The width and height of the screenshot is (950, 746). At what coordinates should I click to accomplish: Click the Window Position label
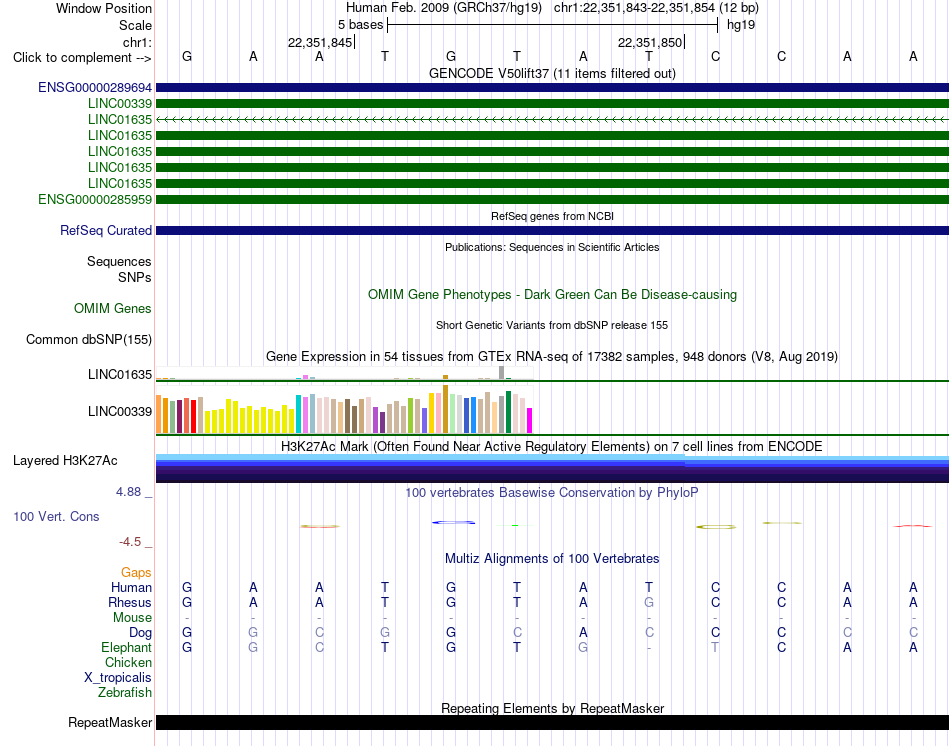coord(104,8)
